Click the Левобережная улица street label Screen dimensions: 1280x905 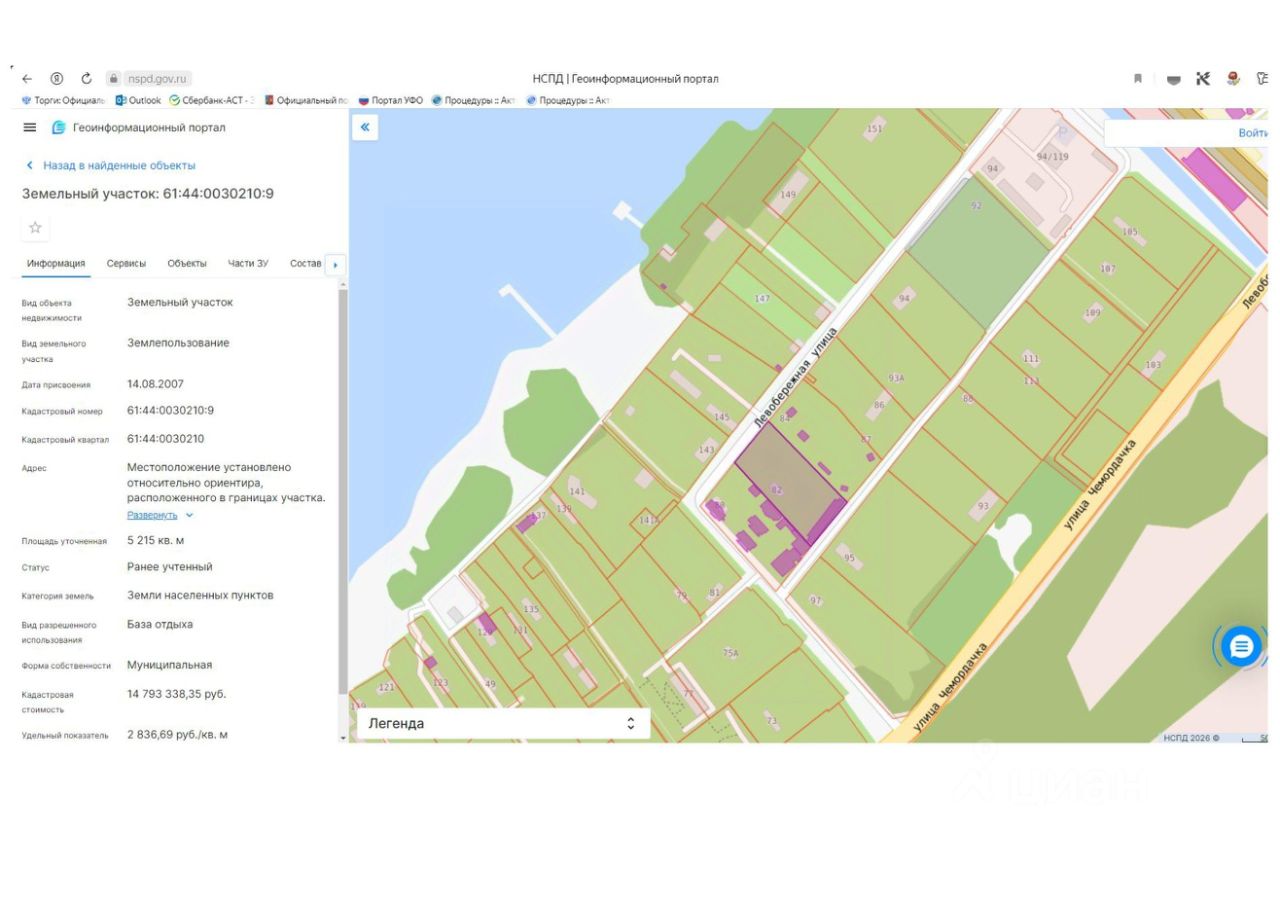pos(796,379)
